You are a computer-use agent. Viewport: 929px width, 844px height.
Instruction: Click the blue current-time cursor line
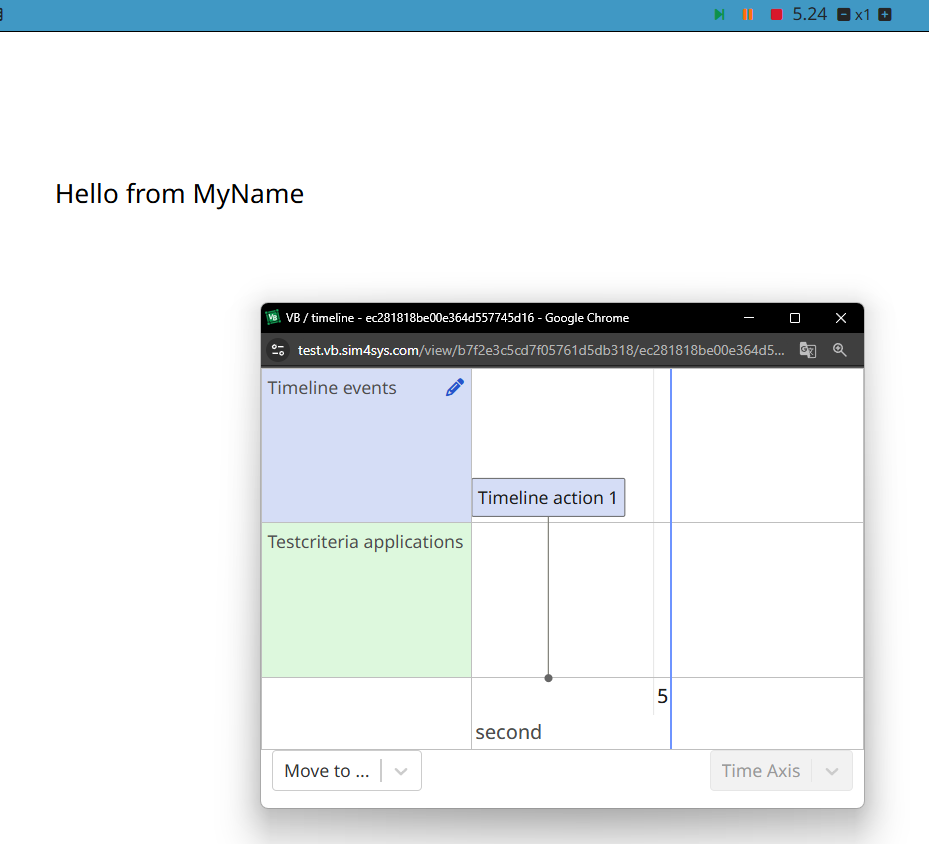coord(671,557)
